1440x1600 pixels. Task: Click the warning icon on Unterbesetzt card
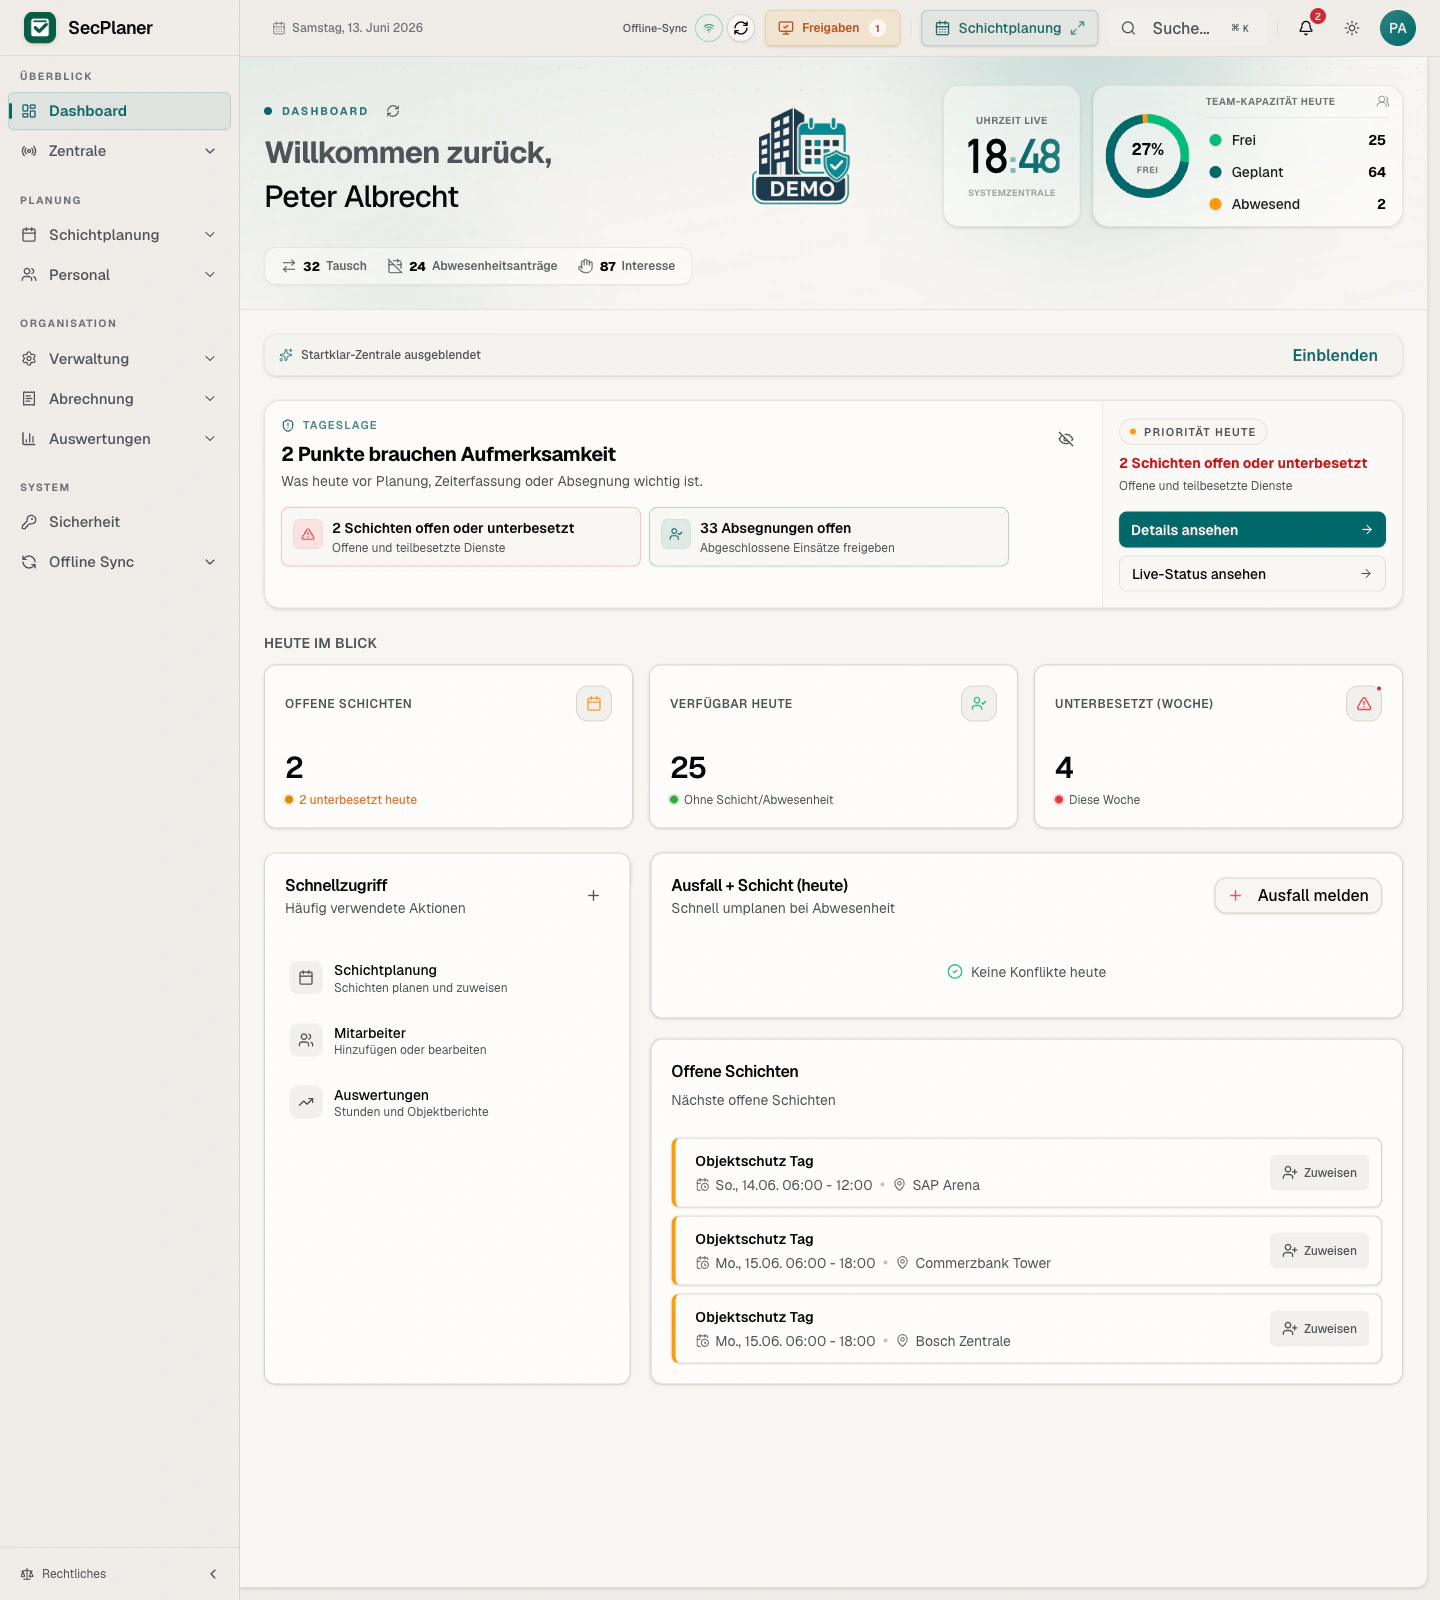pos(1364,704)
